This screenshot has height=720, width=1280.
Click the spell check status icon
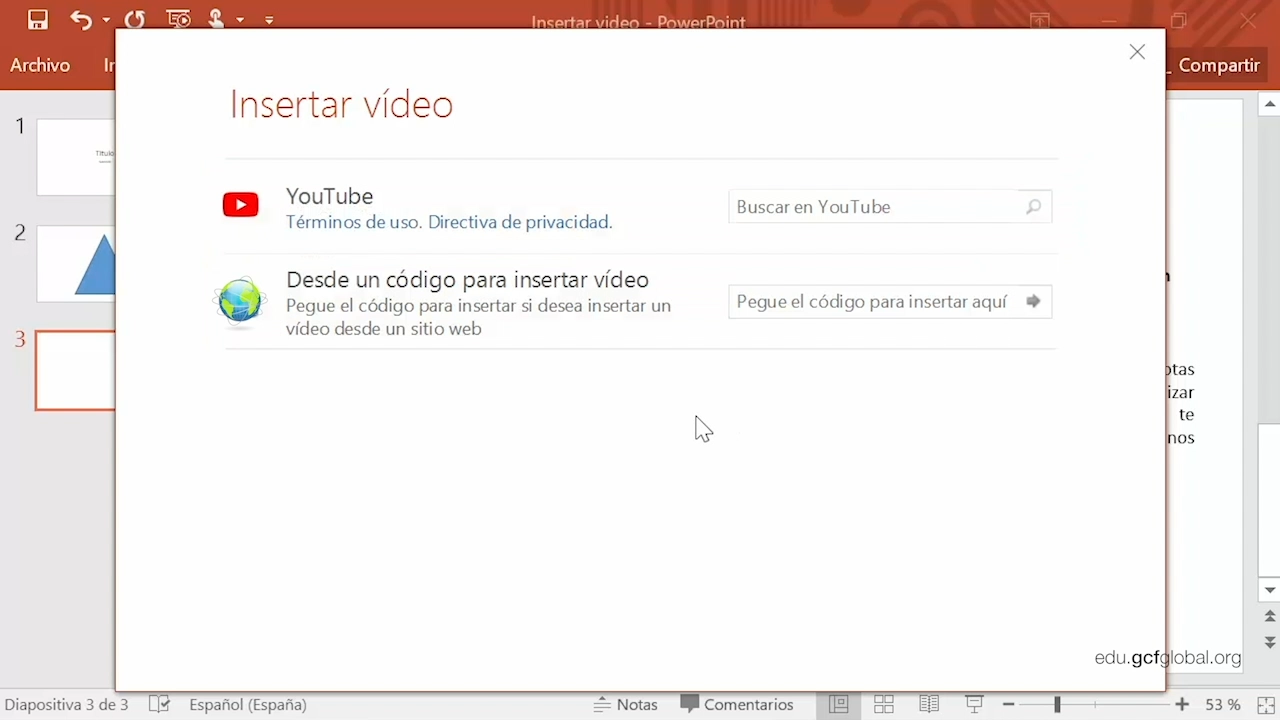click(x=159, y=704)
